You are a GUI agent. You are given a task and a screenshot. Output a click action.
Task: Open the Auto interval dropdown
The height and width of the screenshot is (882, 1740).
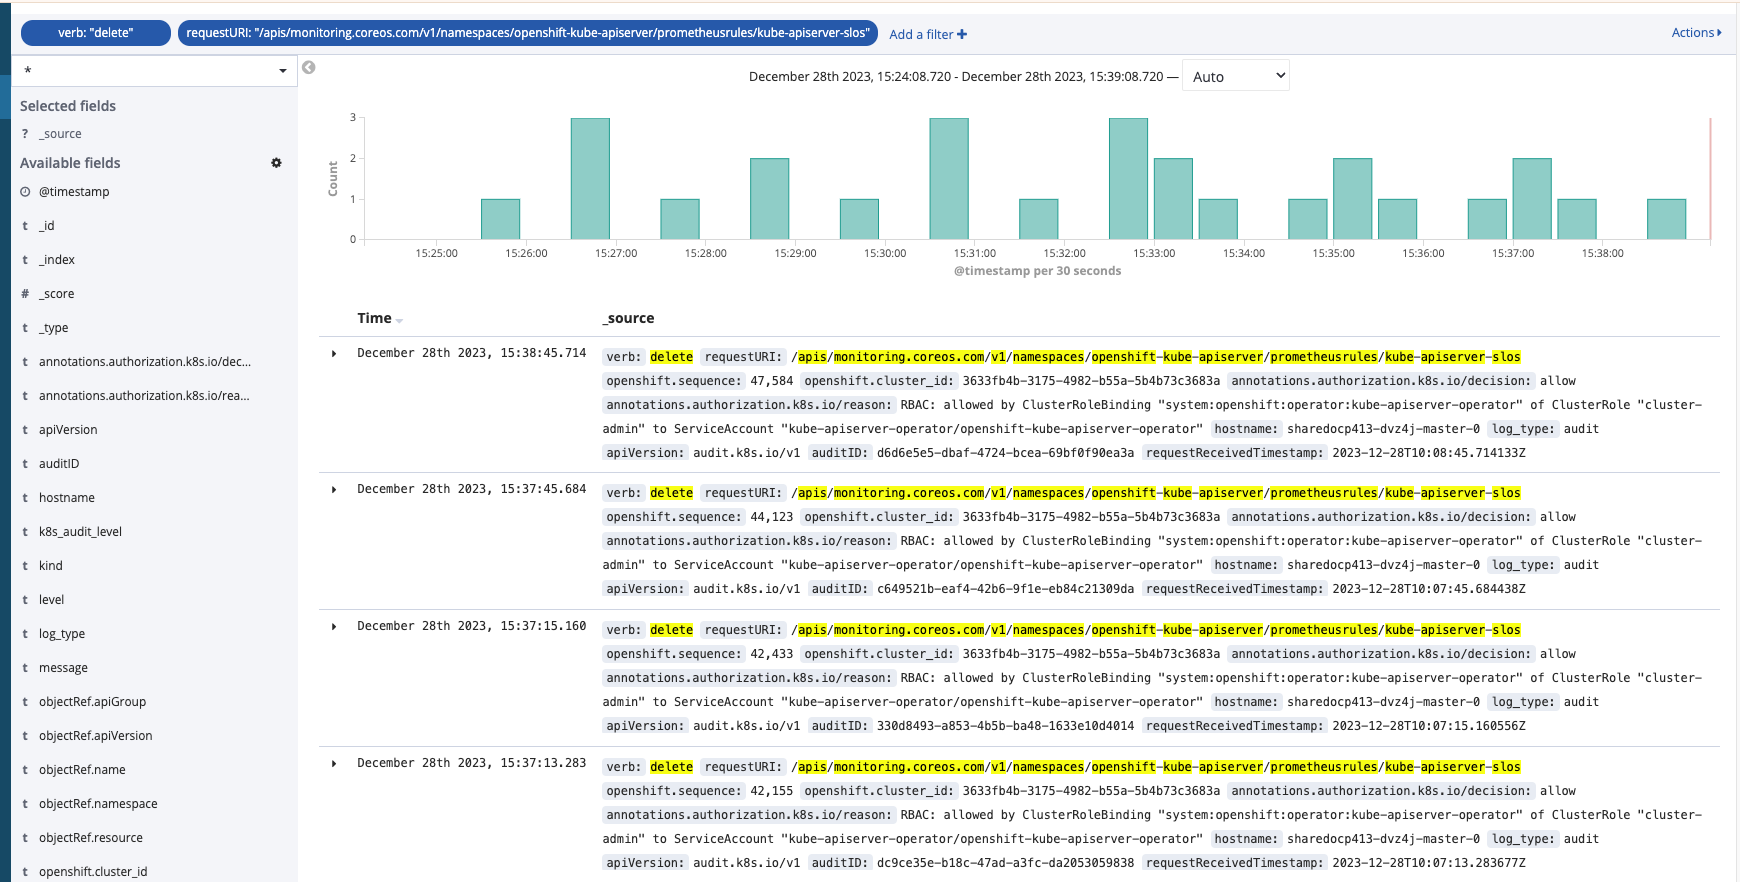pyautogui.click(x=1236, y=76)
